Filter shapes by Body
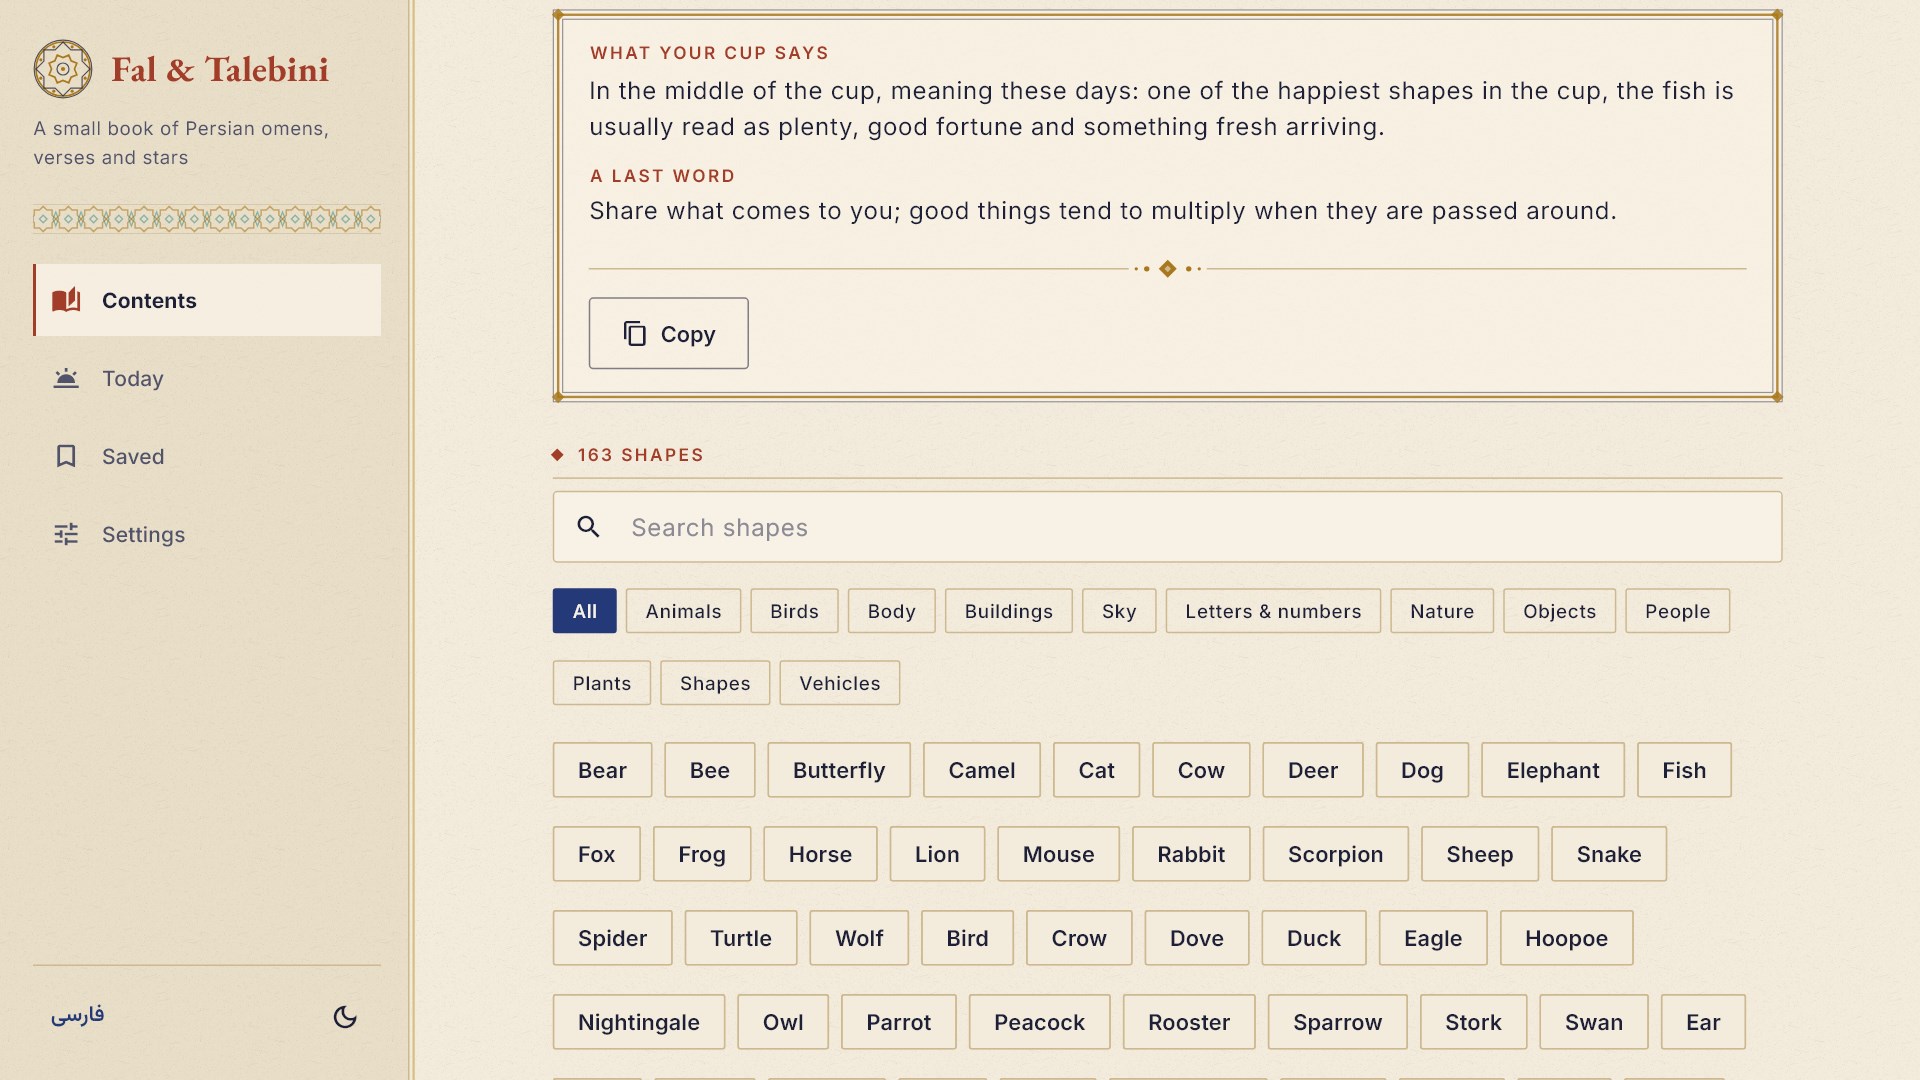Viewport: 1920px width, 1080px height. 891,611
